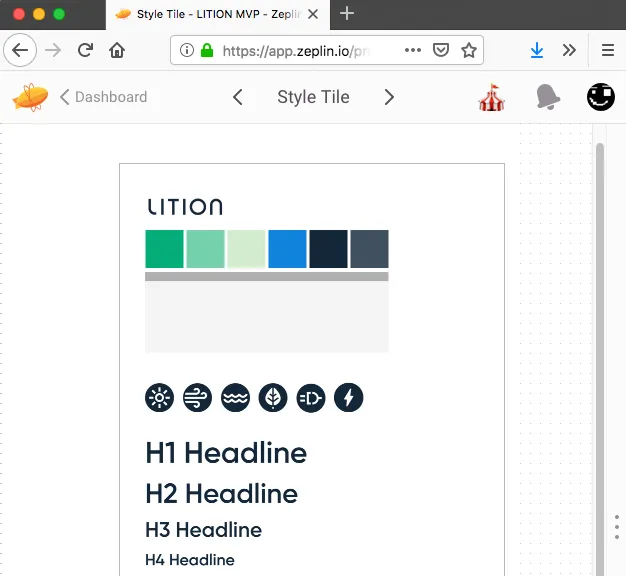Return to Dashboard
Image resolution: width=626 pixels, height=576 pixels.
[104, 97]
